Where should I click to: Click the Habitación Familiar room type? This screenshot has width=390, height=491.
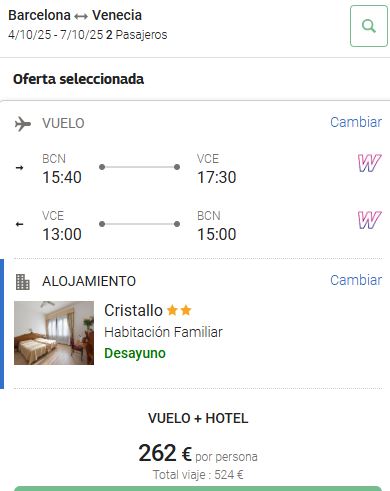(x=163, y=332)
